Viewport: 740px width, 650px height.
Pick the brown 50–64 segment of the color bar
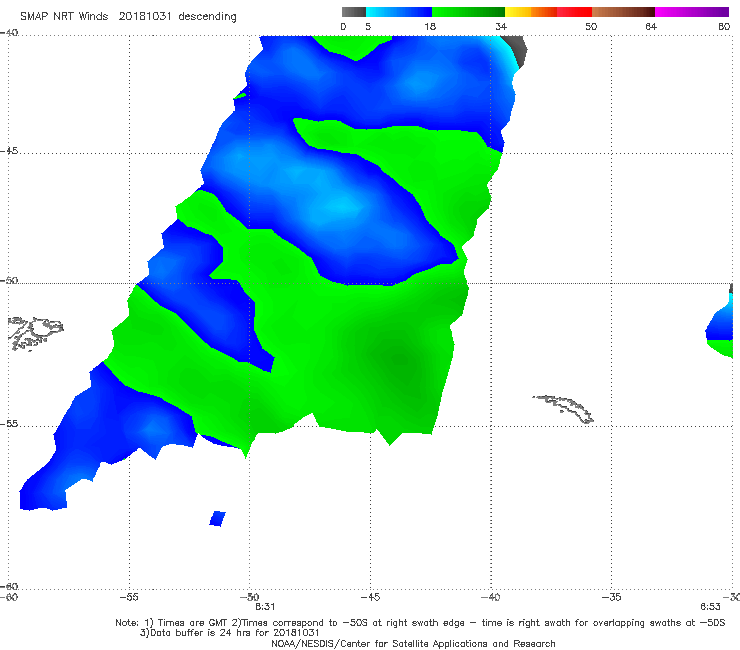pos(623,12)
